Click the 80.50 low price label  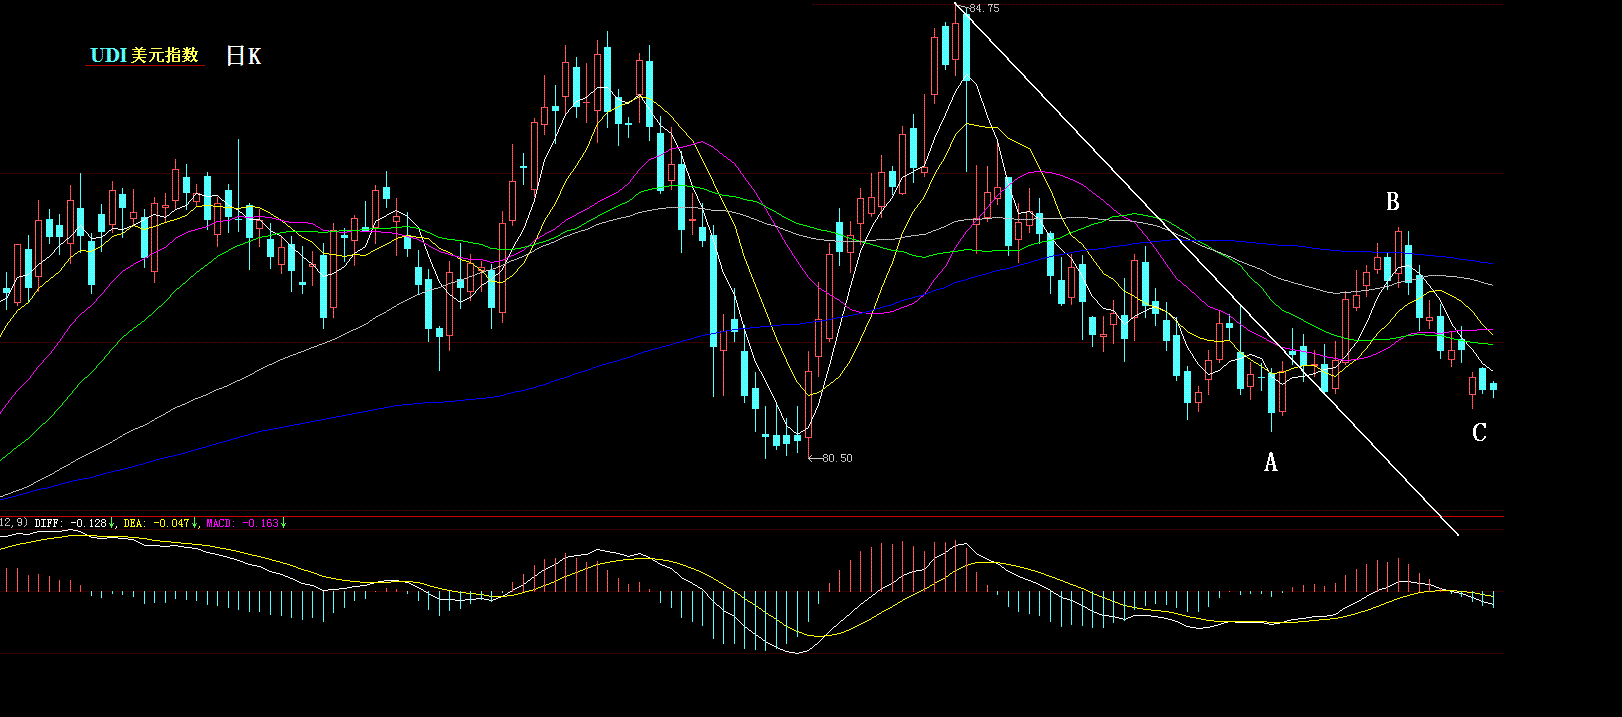point(837,458)
